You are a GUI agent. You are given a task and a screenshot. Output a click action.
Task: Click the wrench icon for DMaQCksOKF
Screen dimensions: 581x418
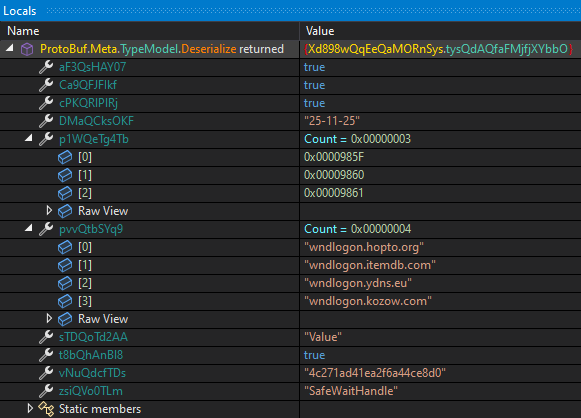[x=46, y=121]
